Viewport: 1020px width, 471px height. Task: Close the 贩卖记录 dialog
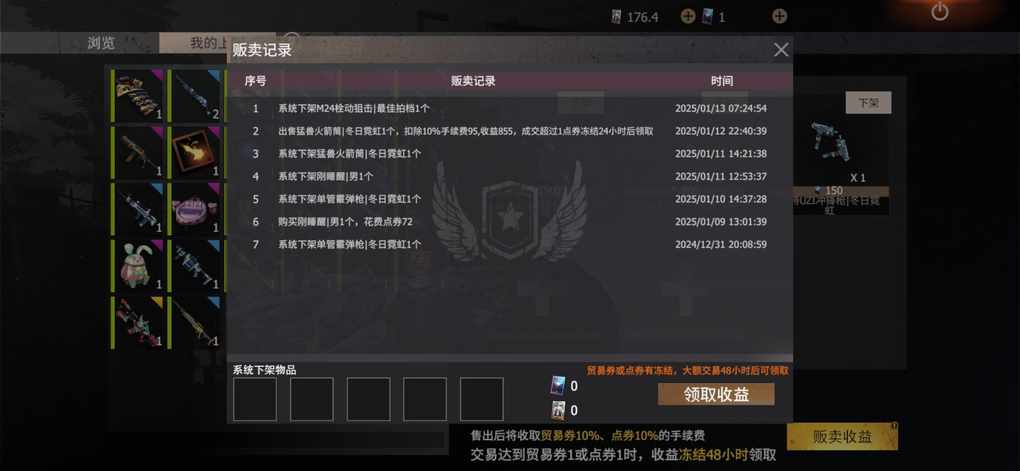[781, 49]
